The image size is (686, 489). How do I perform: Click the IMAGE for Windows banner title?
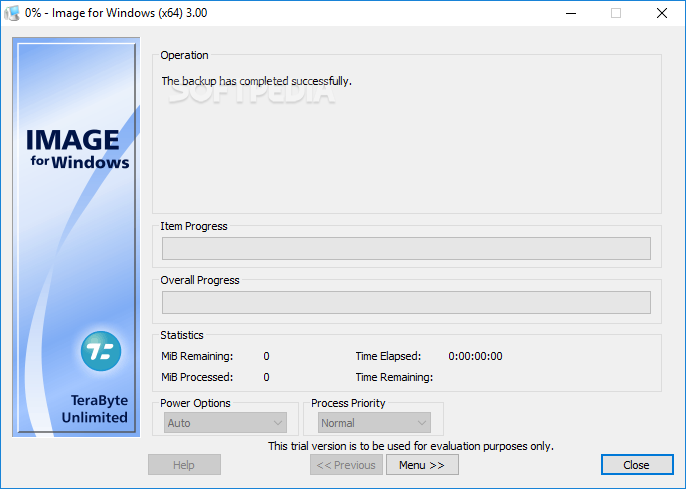[x=77, y=149]
